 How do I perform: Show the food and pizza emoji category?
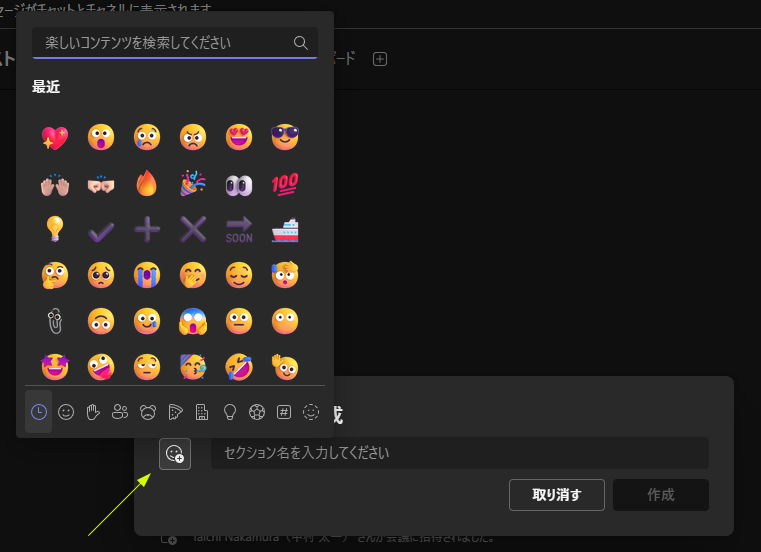click(175, 411)
